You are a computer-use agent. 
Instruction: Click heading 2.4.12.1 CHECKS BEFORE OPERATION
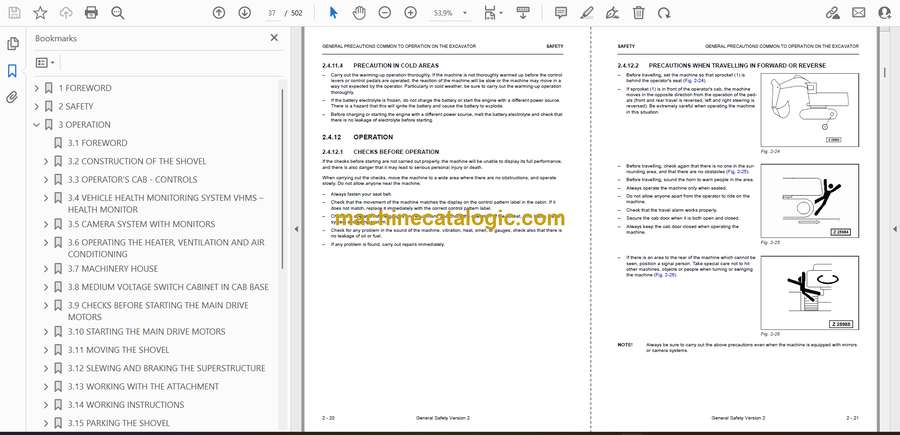(380, 152)
